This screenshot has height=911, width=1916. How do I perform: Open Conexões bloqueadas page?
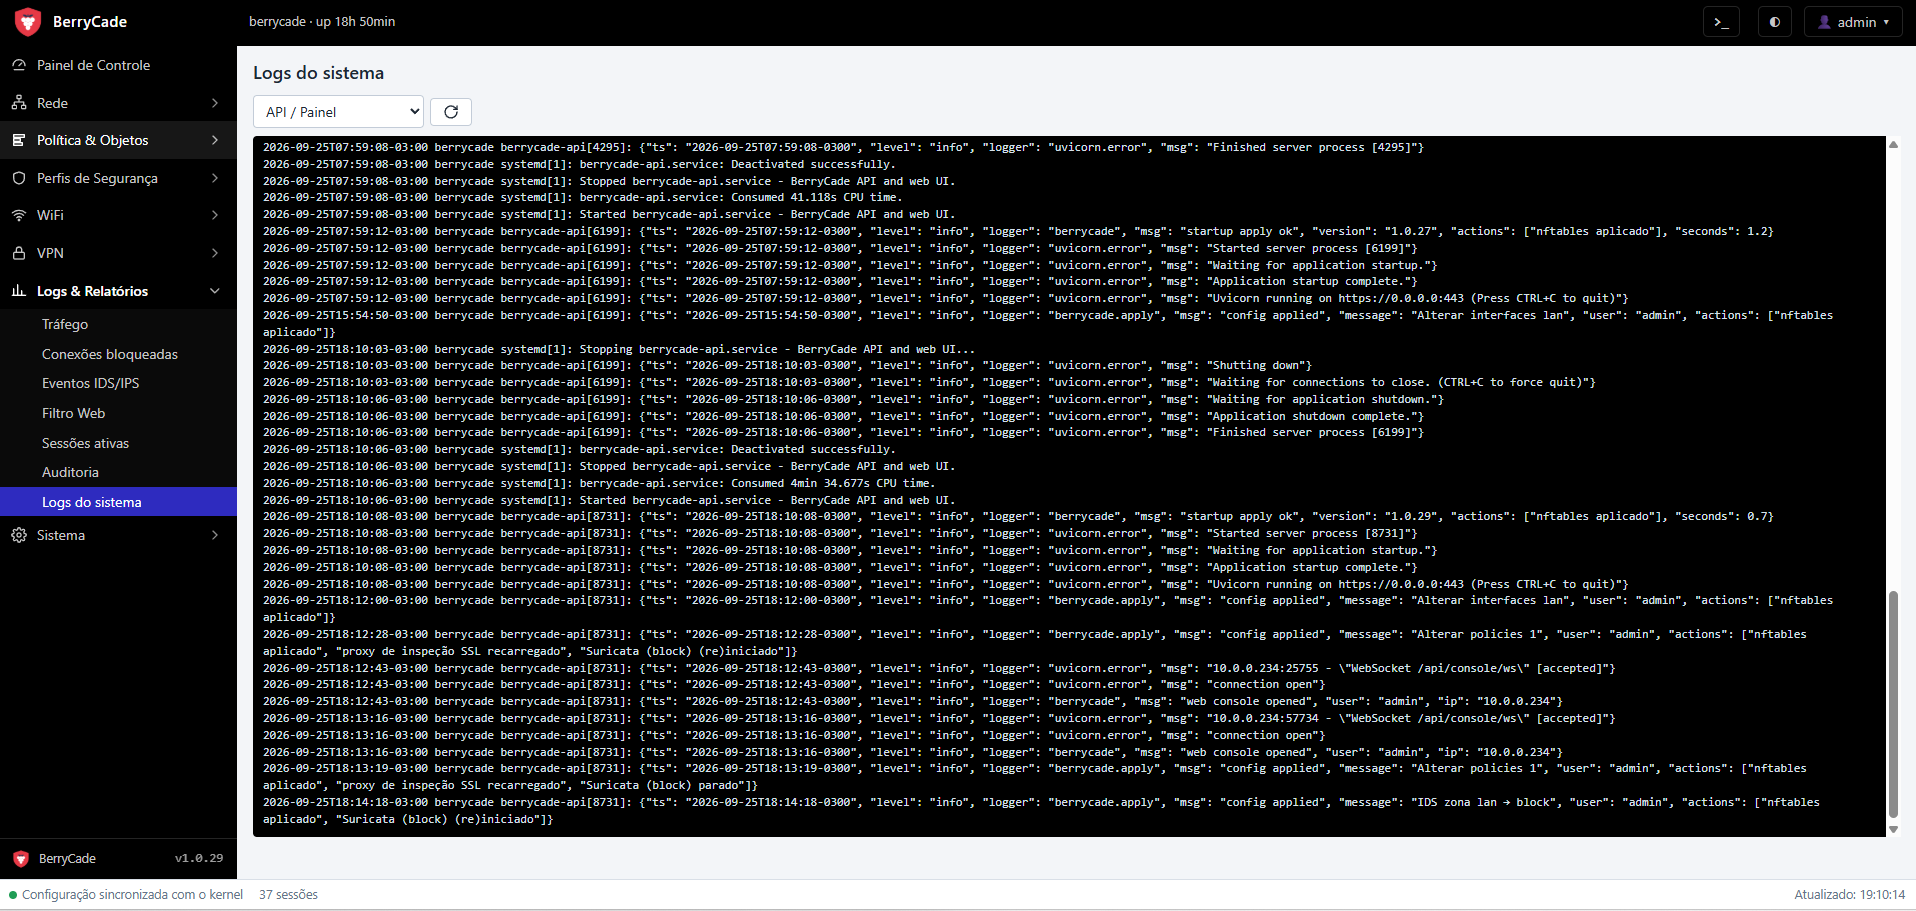[118, 354]
